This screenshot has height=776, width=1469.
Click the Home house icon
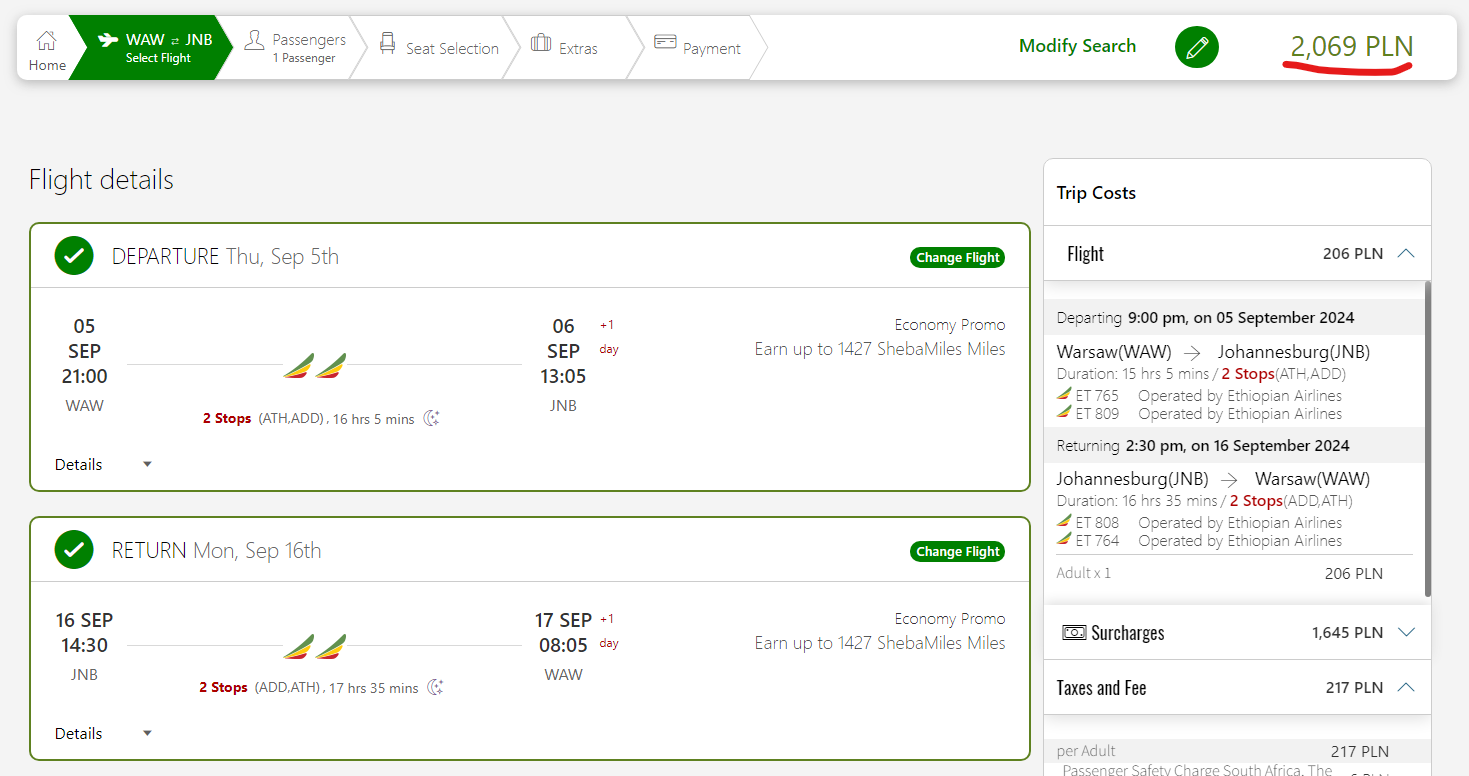[x=46, y=41]
